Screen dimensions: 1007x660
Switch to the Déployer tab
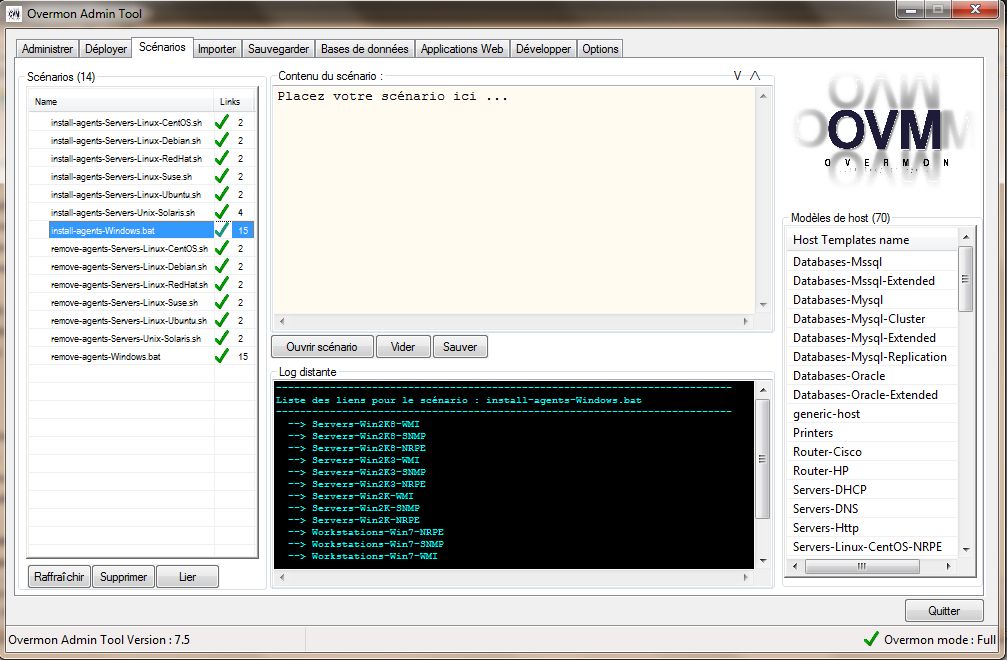106,49
